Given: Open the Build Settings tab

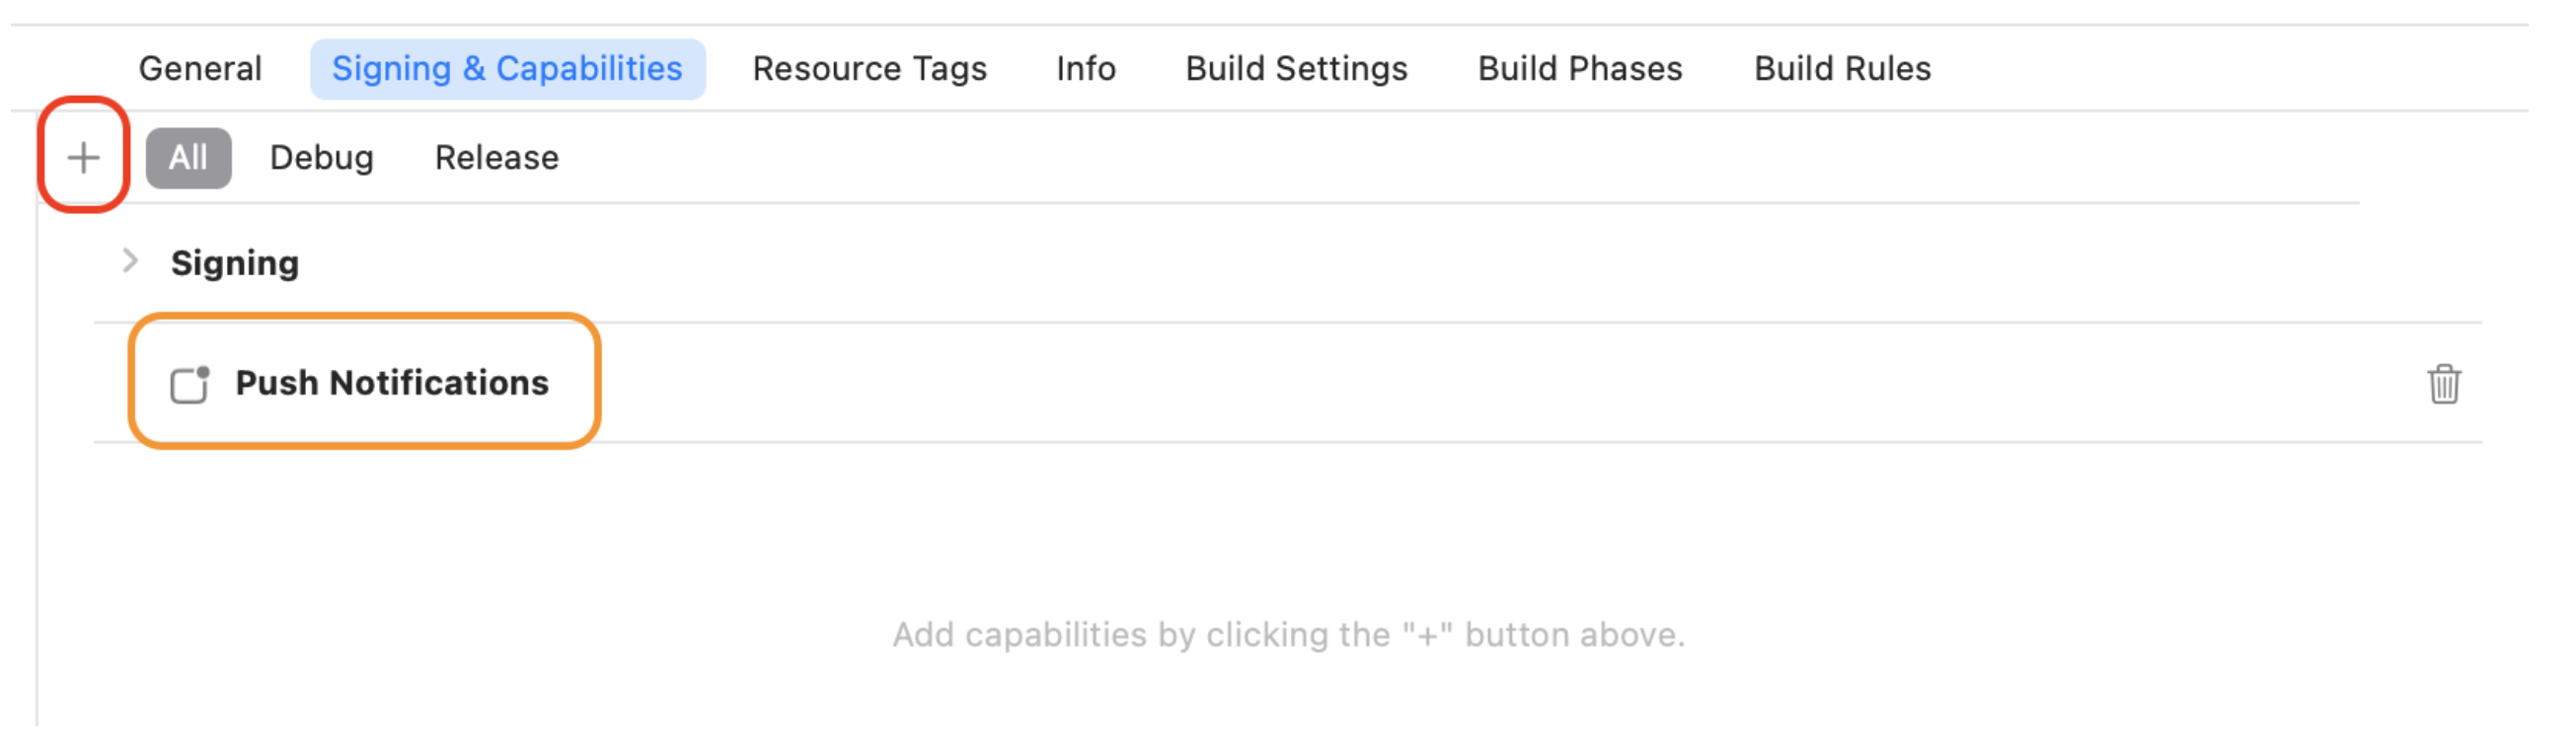Looking at the screenshot, I should (1296, 69).
